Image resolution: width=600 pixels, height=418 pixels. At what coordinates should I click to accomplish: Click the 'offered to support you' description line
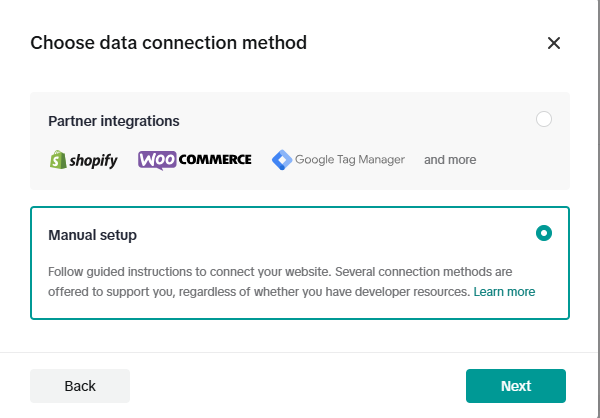coord(258,292)
